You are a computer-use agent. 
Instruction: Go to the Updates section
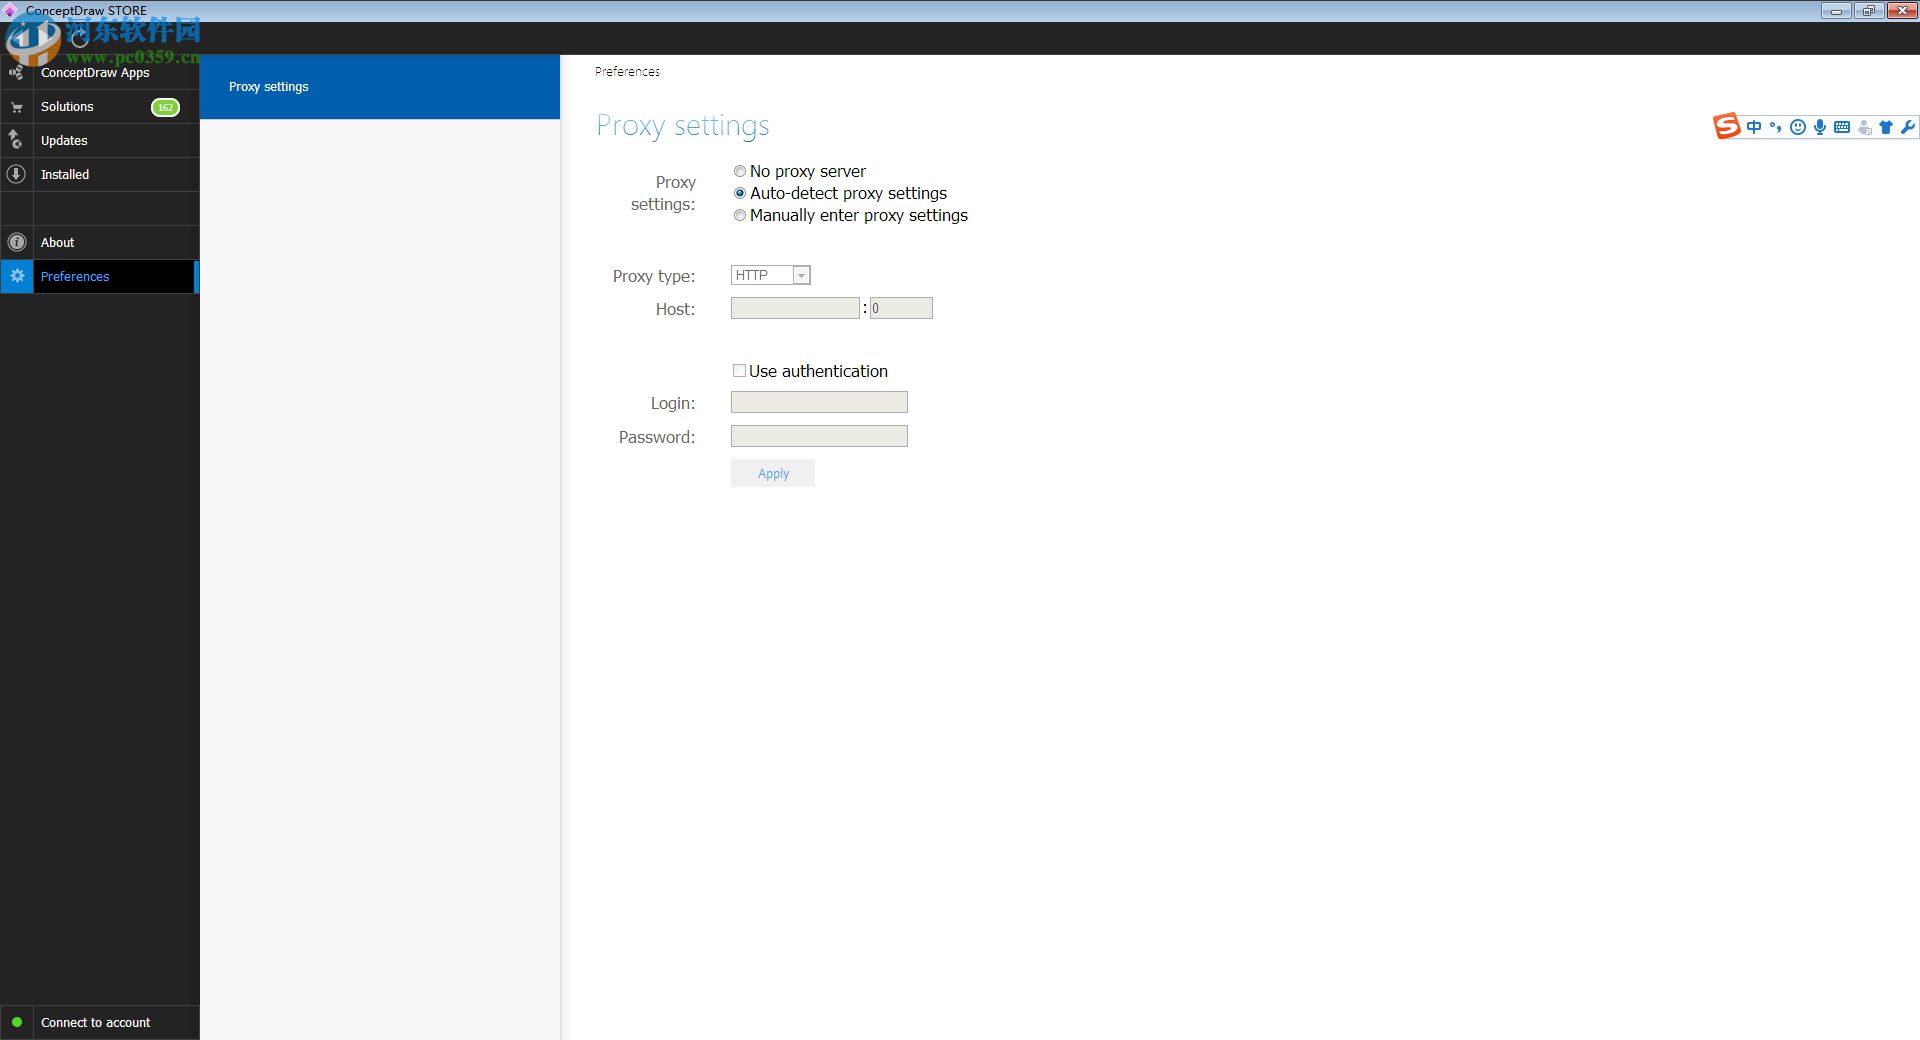point(100,140)
